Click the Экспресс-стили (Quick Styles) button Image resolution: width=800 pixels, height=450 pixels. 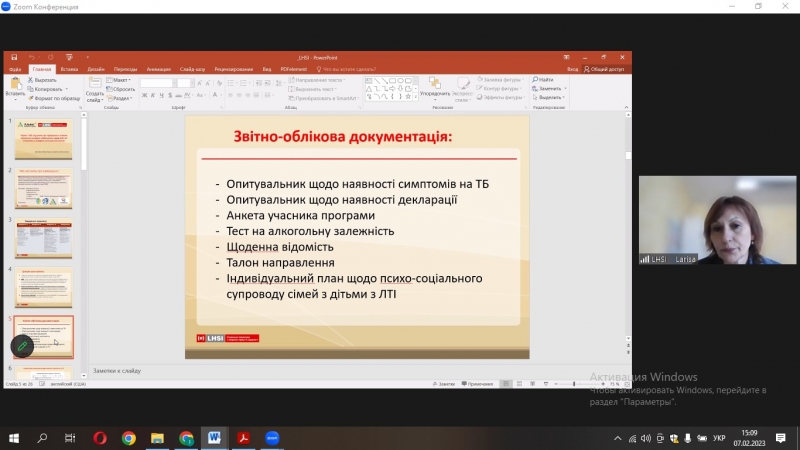coord(463,89)
